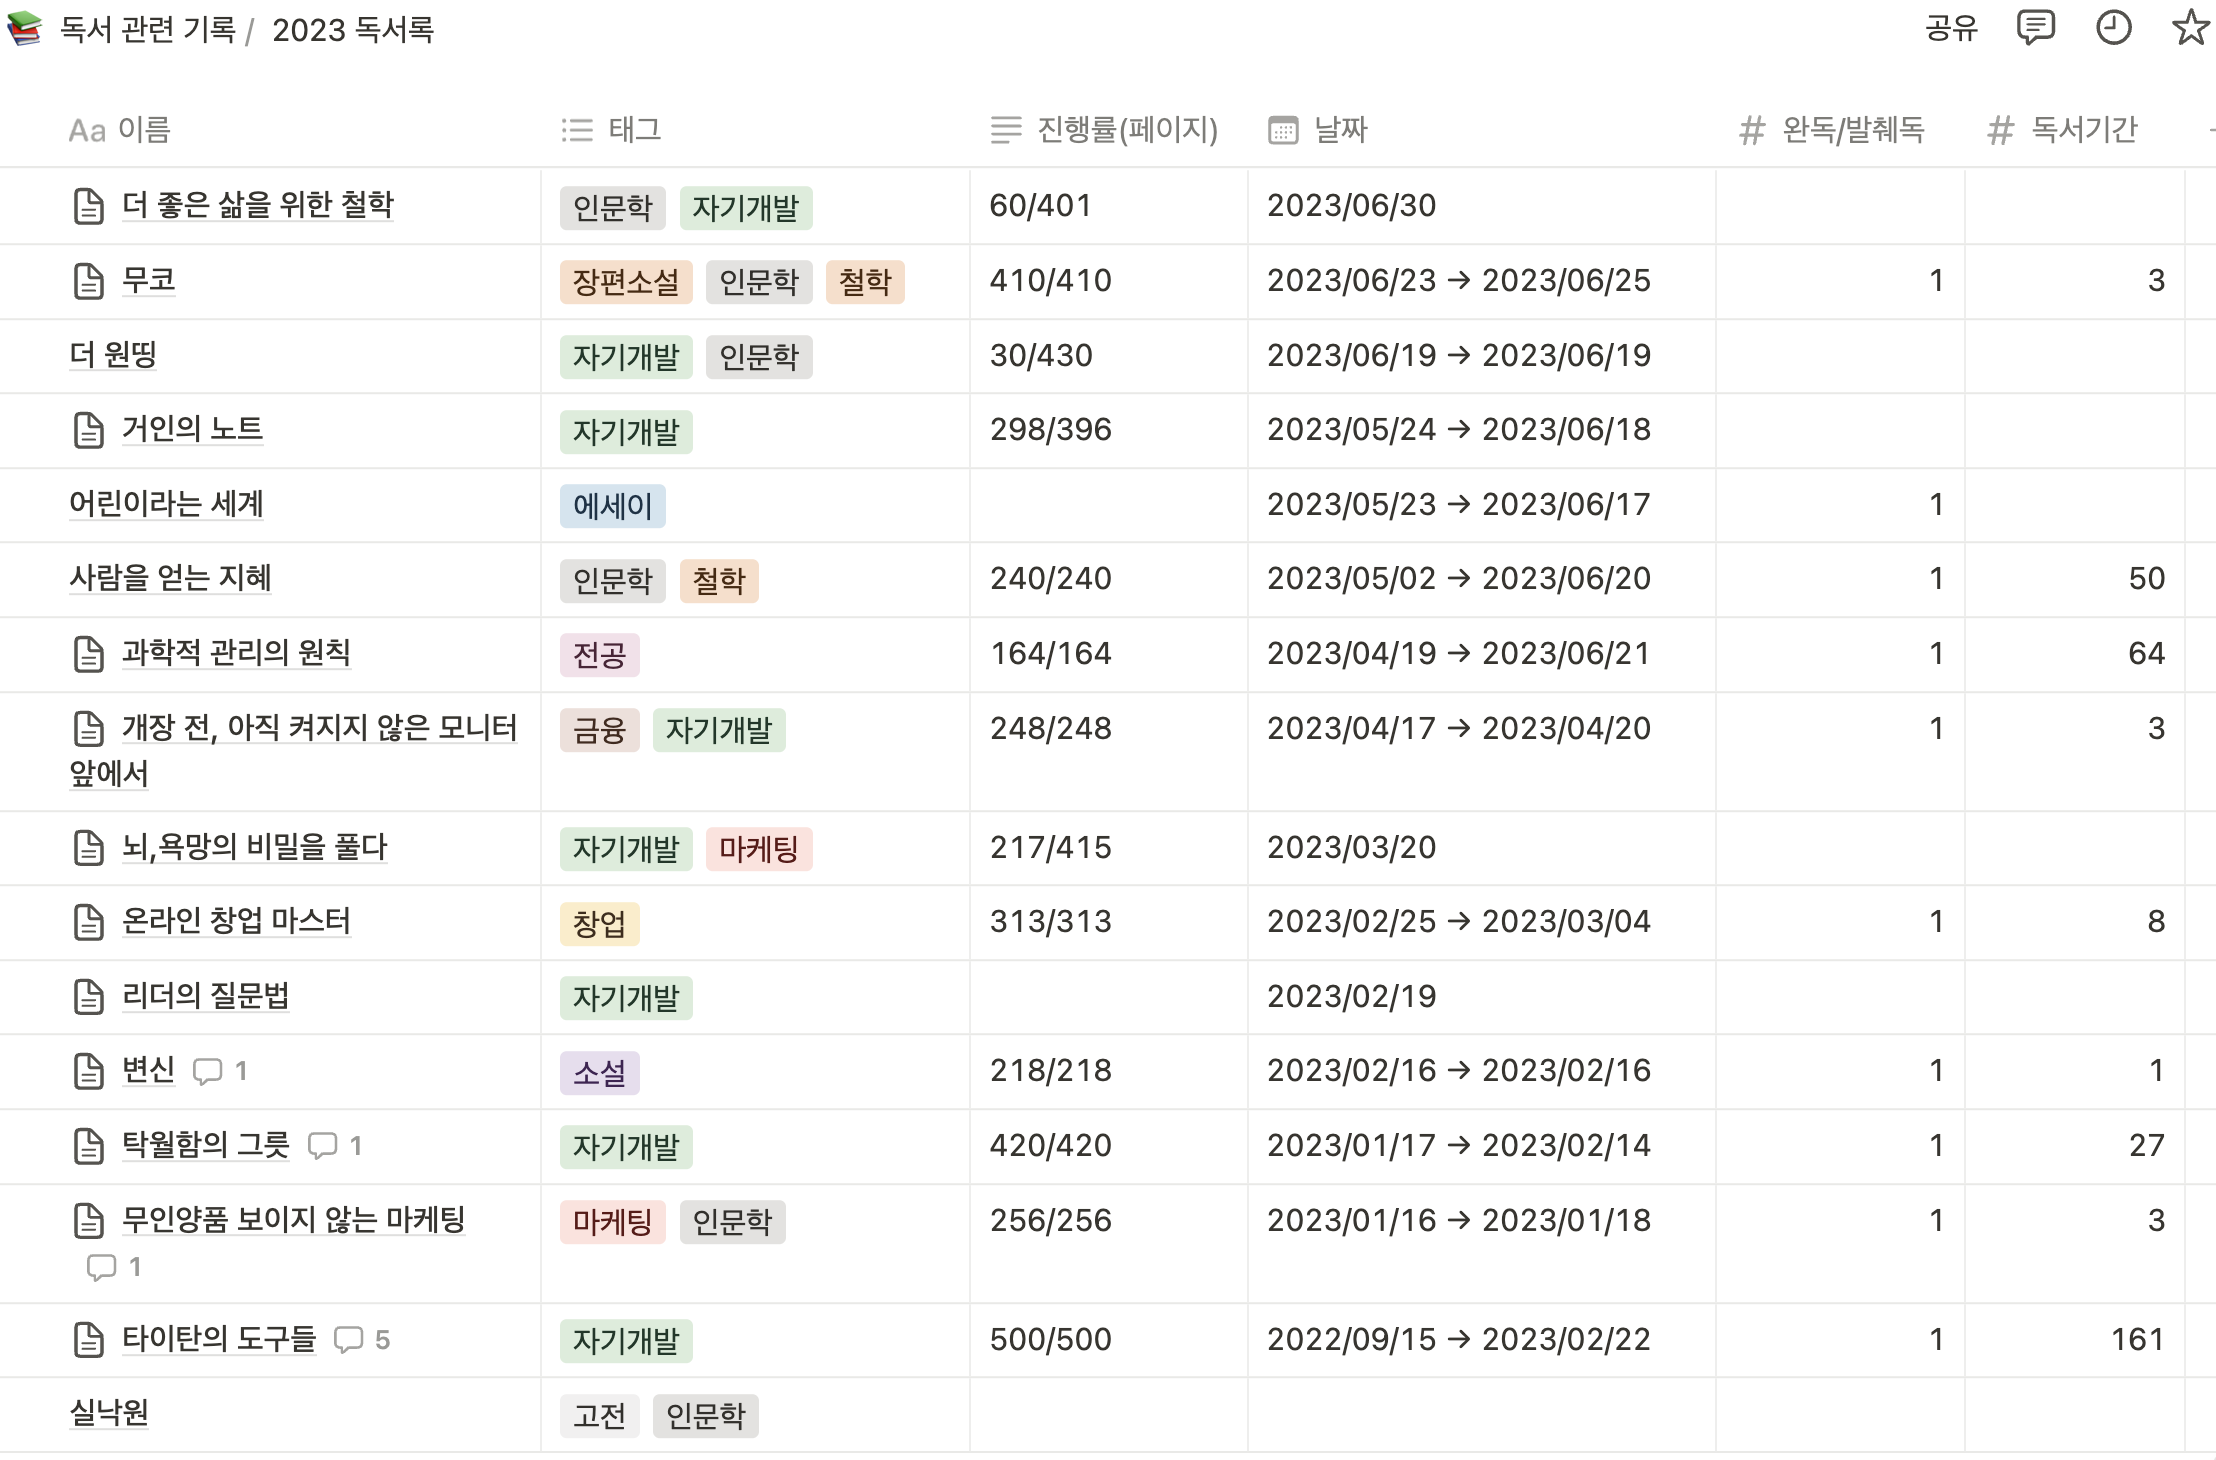The image size is (2216, 1460).
Task: Open the 무코 title link
Action: [149, 281]
